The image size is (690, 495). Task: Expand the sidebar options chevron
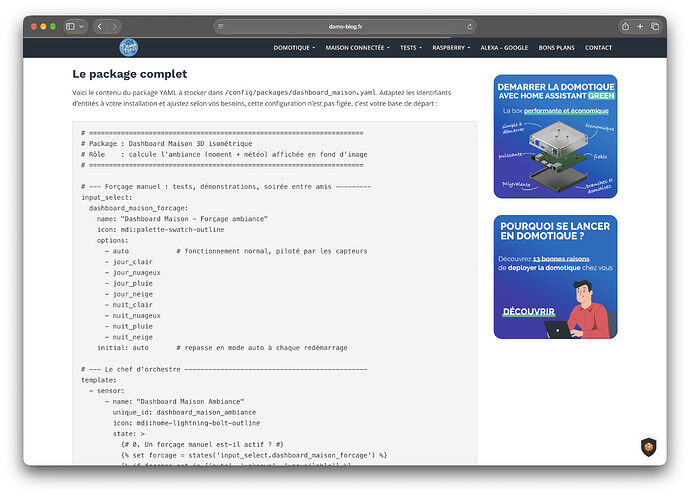[x=81, y=26]
